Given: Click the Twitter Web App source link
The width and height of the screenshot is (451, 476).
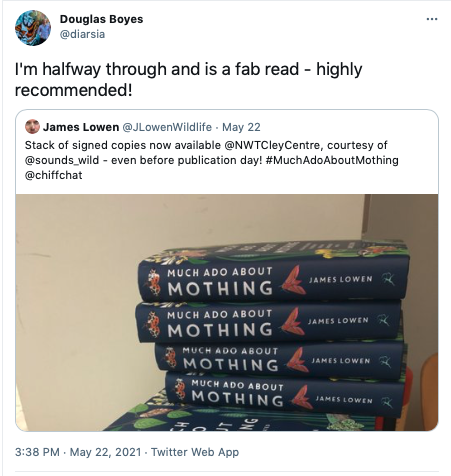Looking at the screenshot, I should tap(195, 452).
